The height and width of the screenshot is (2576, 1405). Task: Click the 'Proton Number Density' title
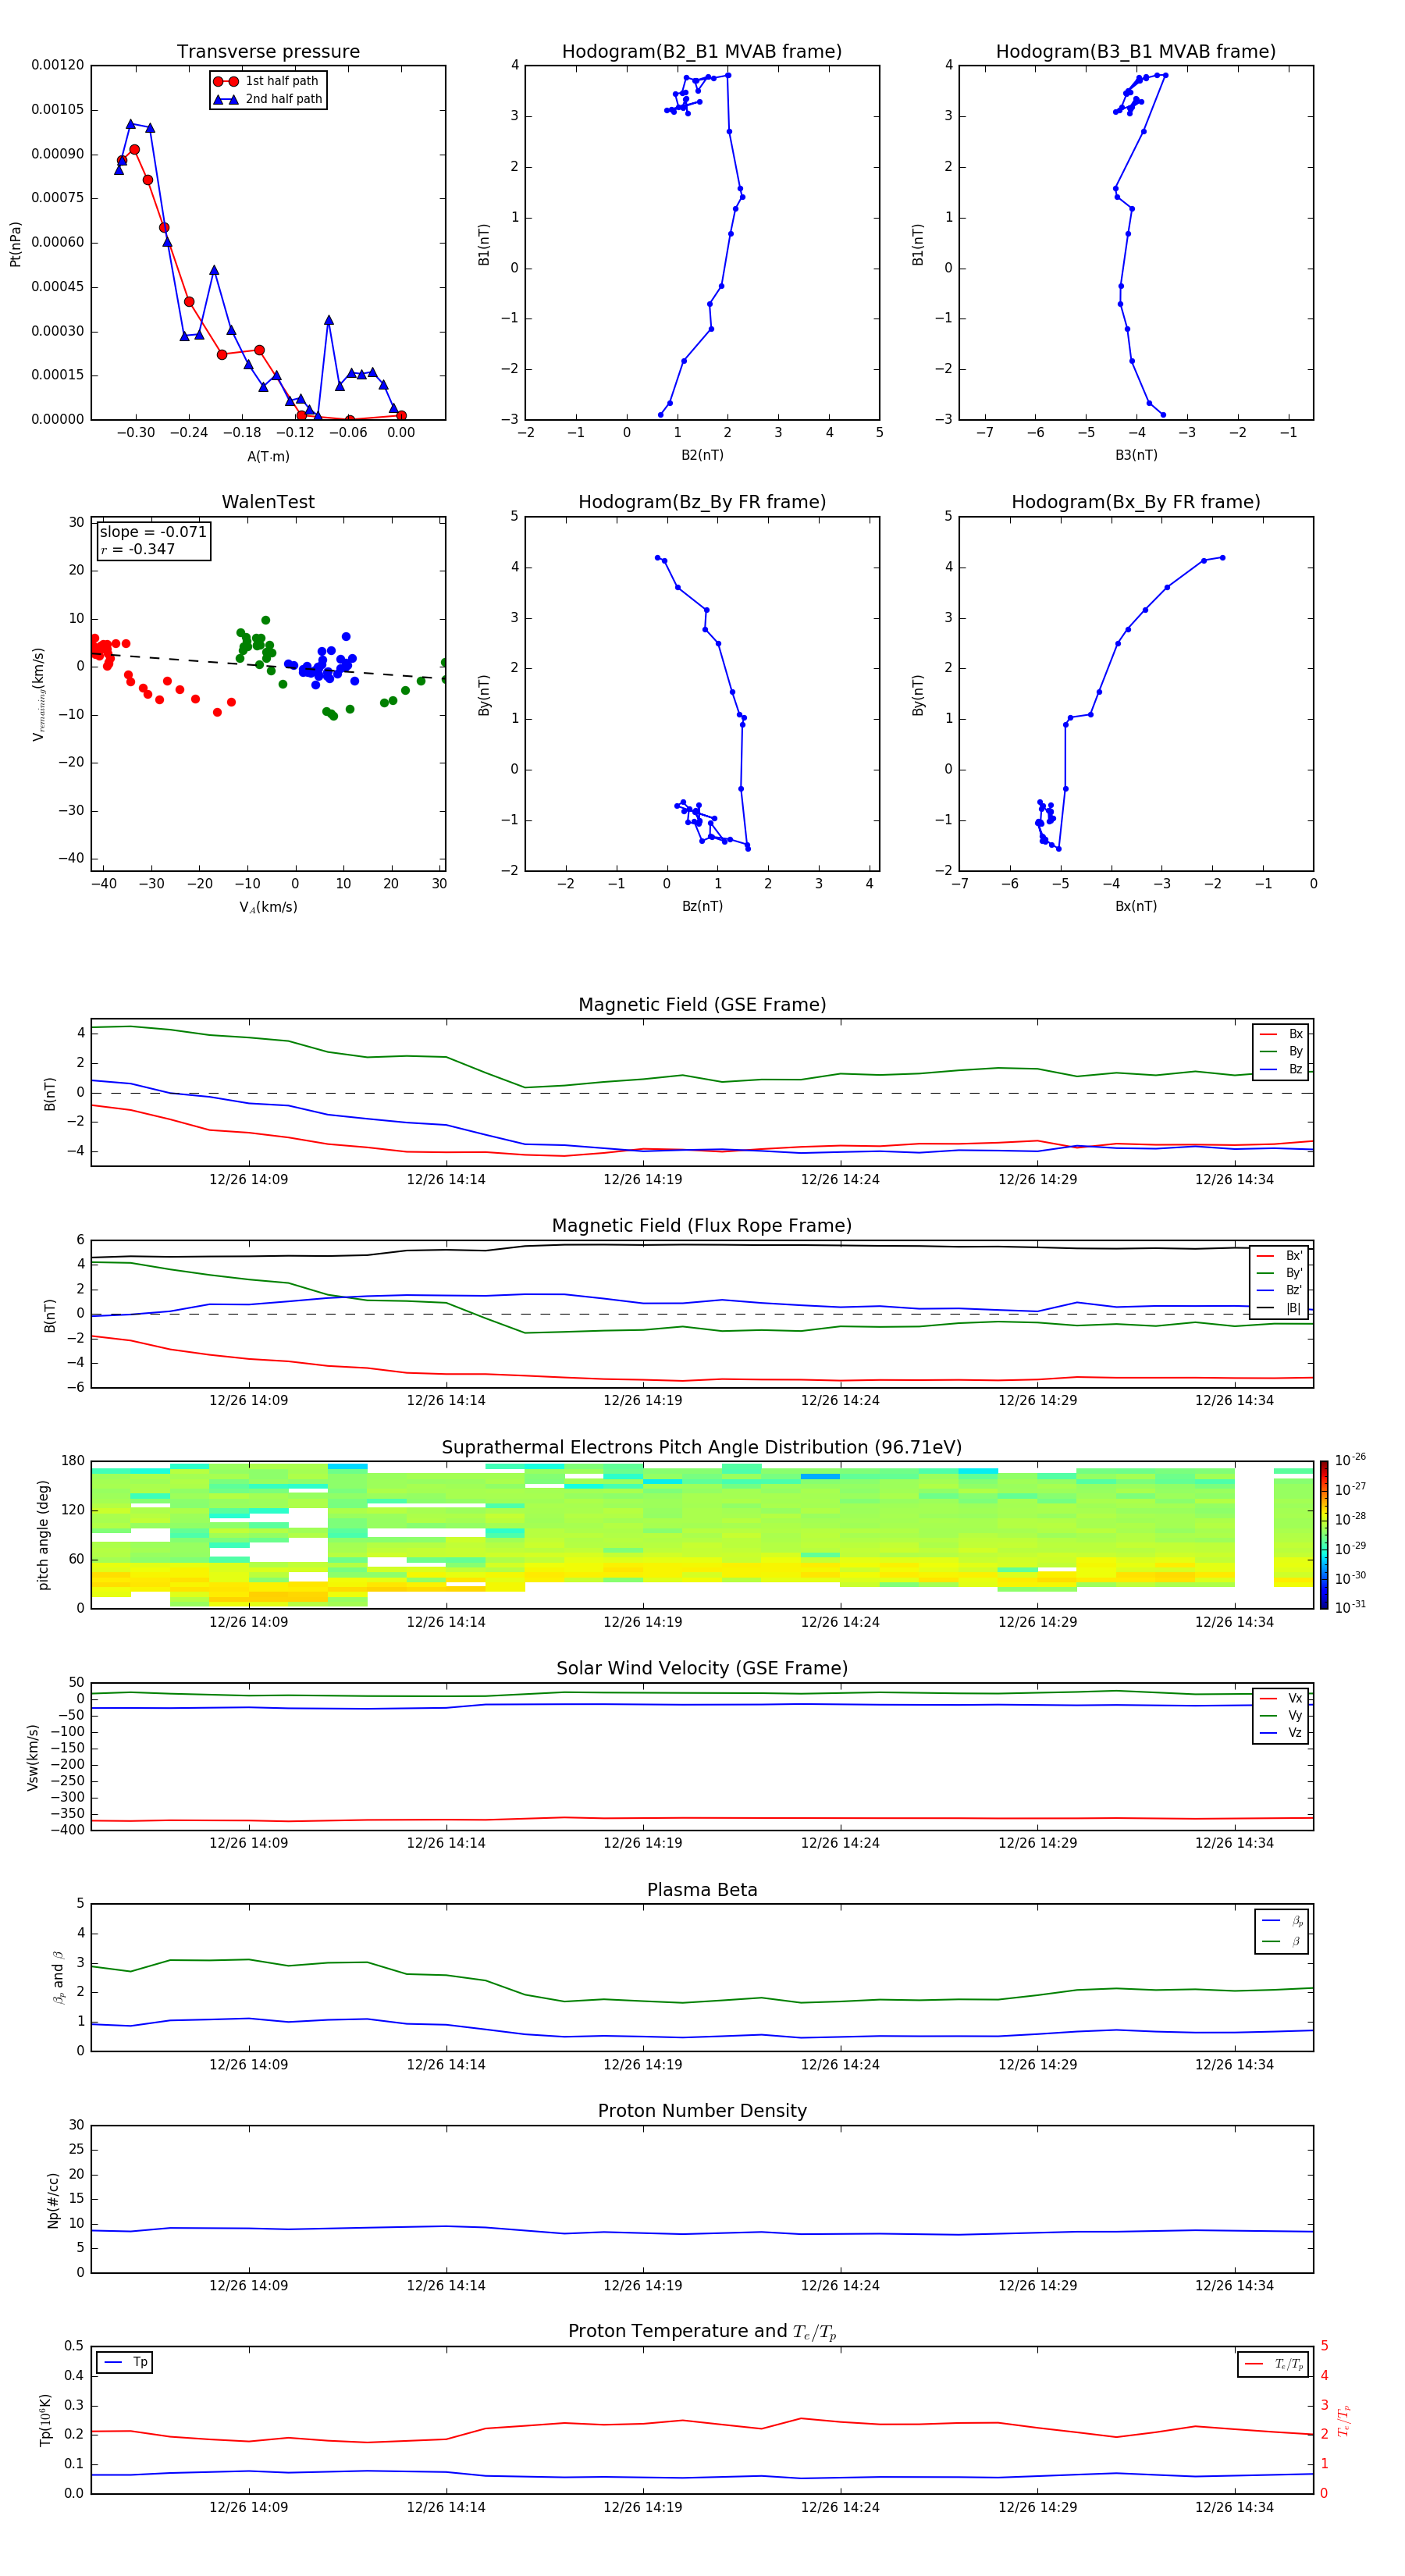tap(702, 2111)
